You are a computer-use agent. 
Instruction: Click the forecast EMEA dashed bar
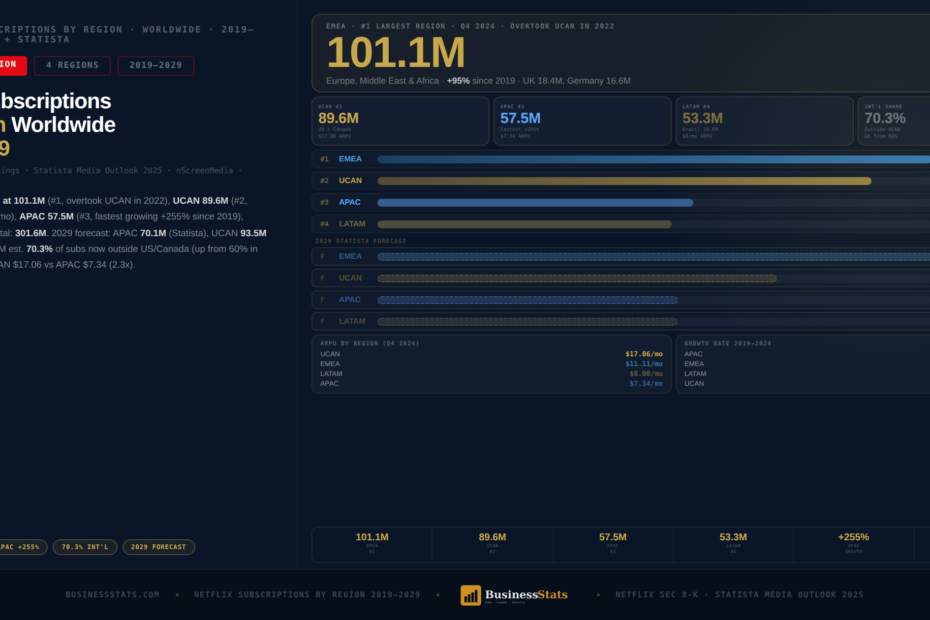coord(654,257)
